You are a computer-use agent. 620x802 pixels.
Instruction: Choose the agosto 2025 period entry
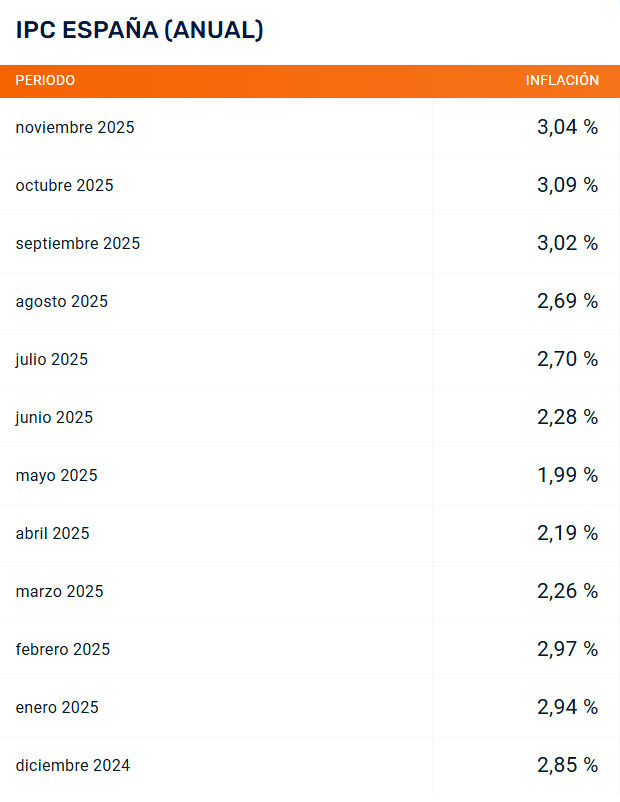tap(62, 302)
